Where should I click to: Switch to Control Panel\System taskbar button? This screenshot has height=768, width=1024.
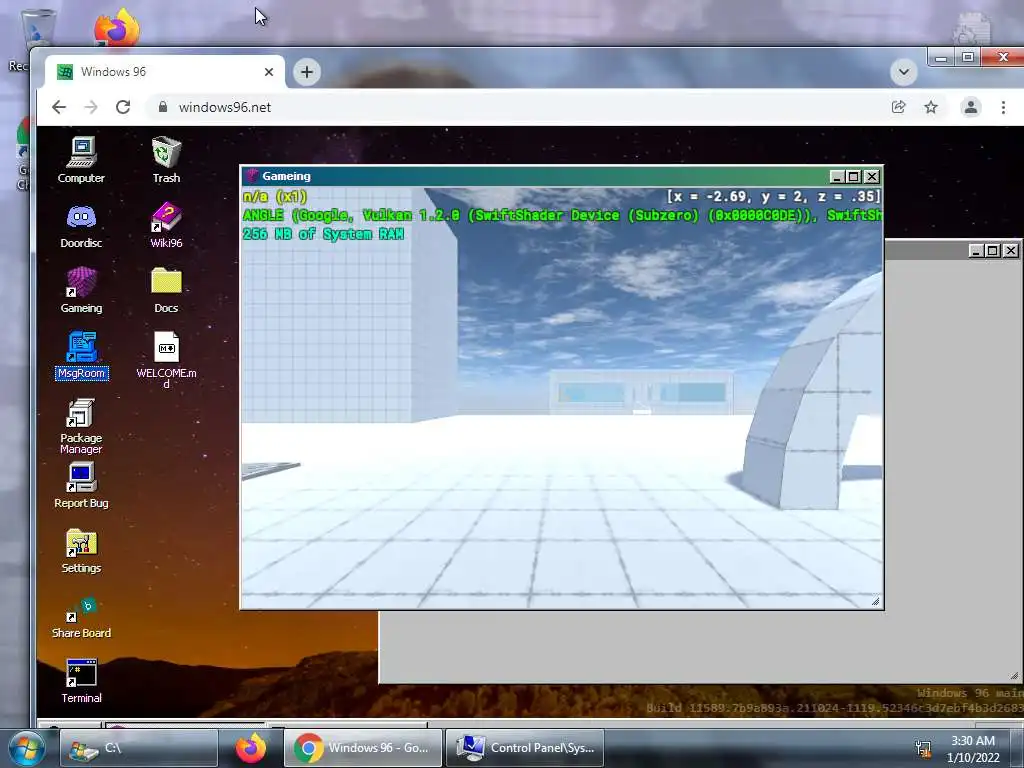(524, 748)
